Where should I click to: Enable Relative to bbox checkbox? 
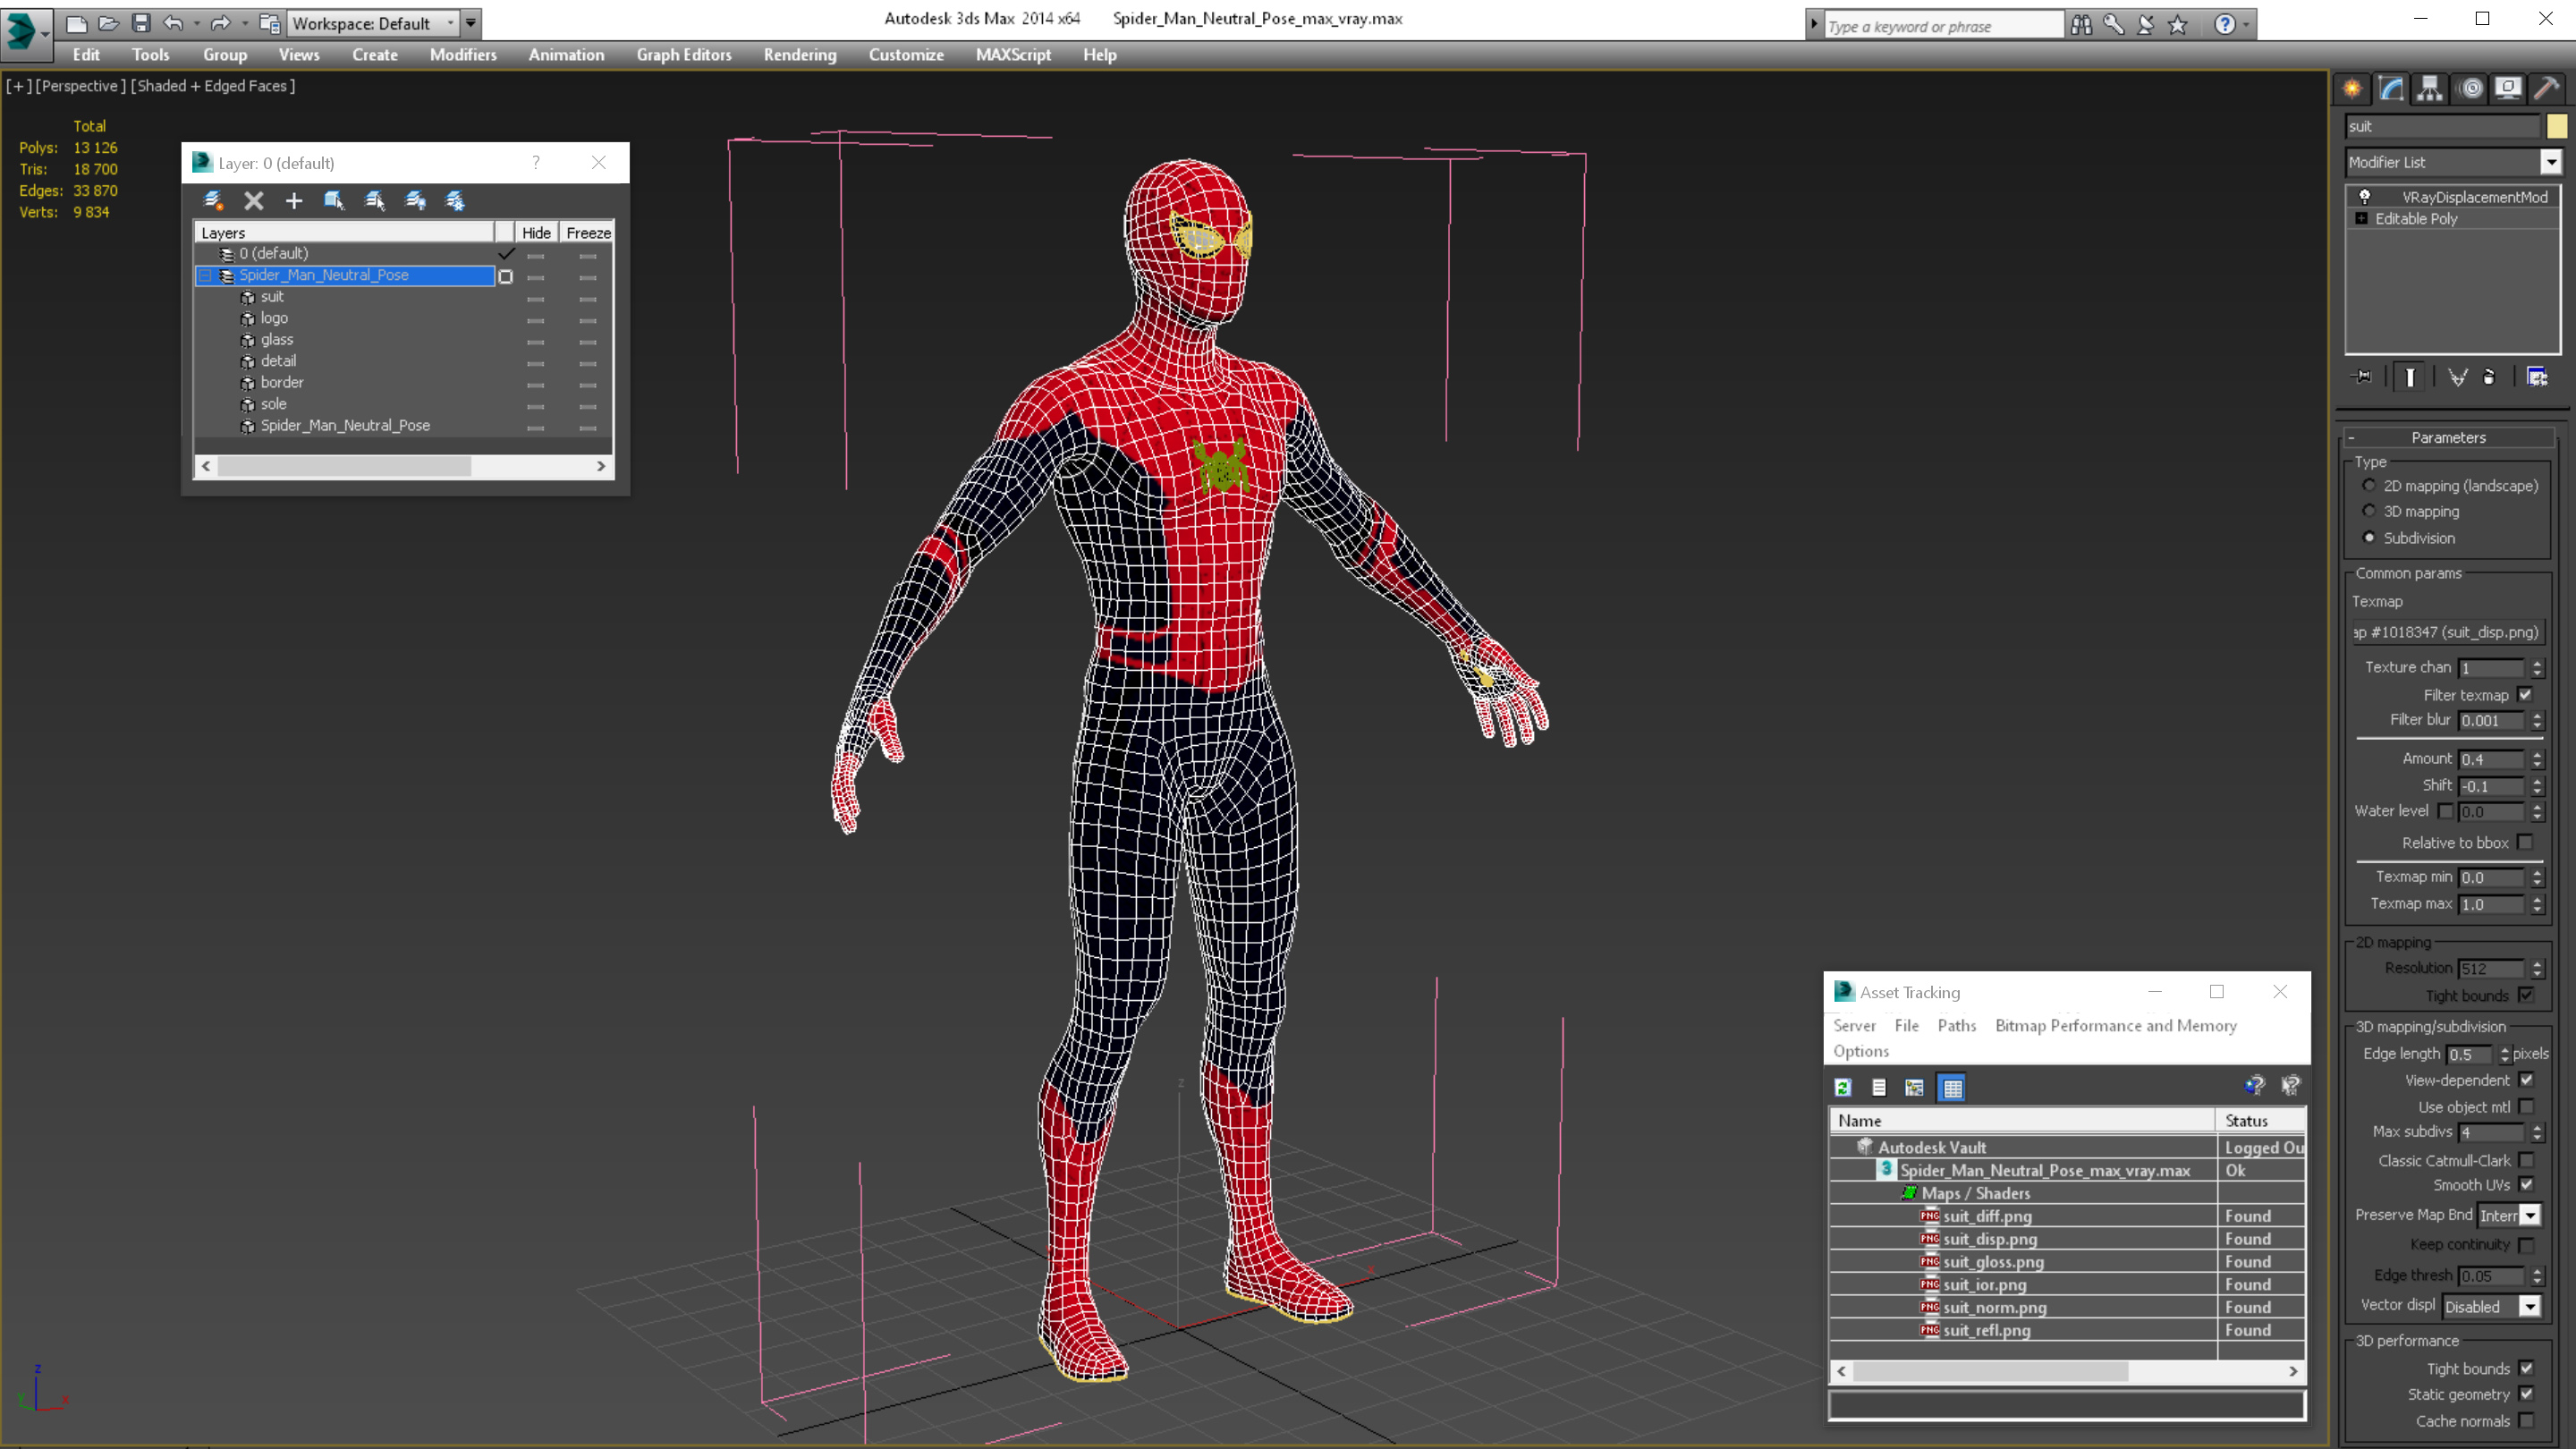2525,843
